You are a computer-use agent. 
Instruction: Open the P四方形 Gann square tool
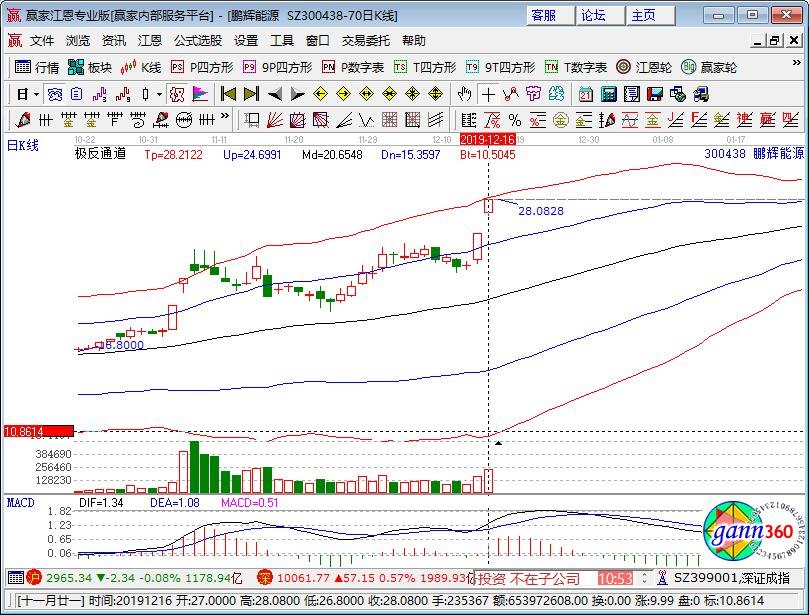[202, 68]
